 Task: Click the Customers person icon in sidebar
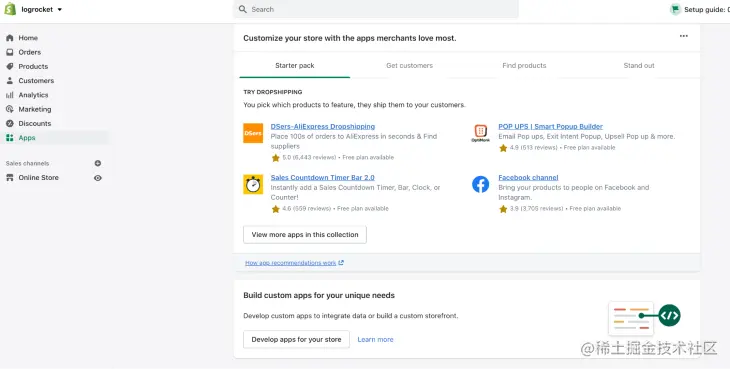tap(10, 81)
